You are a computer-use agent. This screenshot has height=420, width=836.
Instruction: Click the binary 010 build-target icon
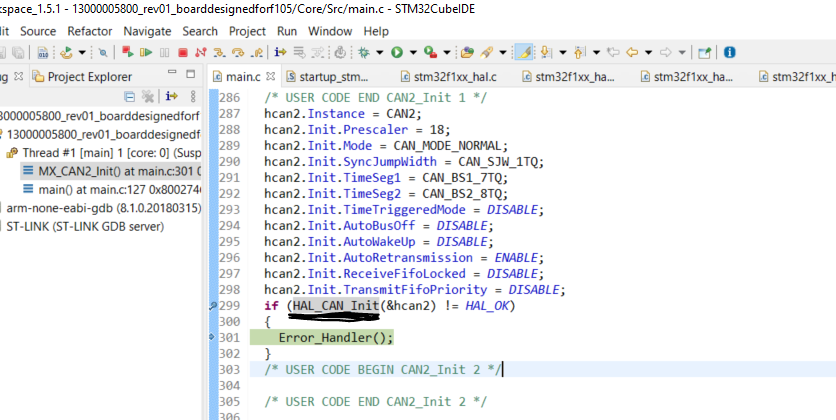point(43,52)
